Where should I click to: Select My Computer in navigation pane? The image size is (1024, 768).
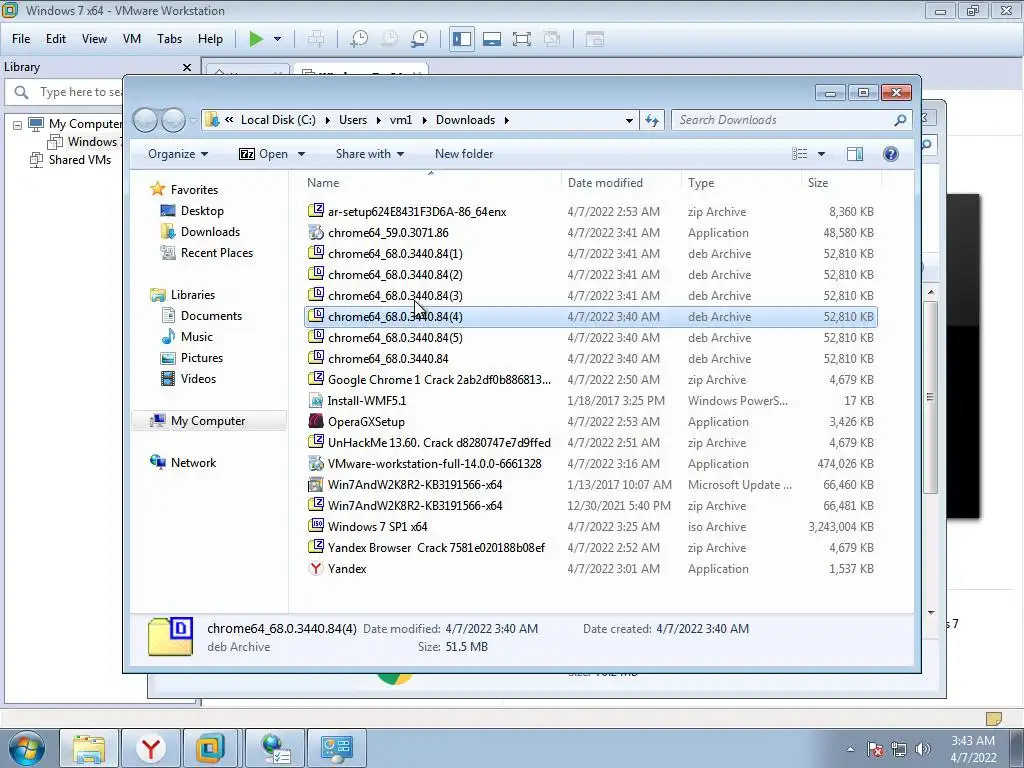(x=208, y=421)
